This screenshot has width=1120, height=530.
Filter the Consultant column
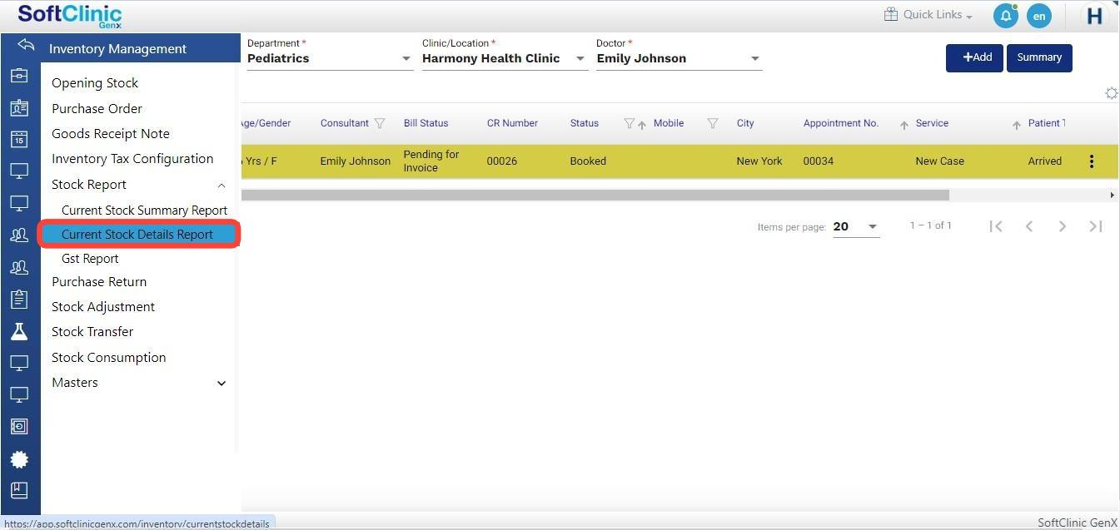[x=380, y=124]
